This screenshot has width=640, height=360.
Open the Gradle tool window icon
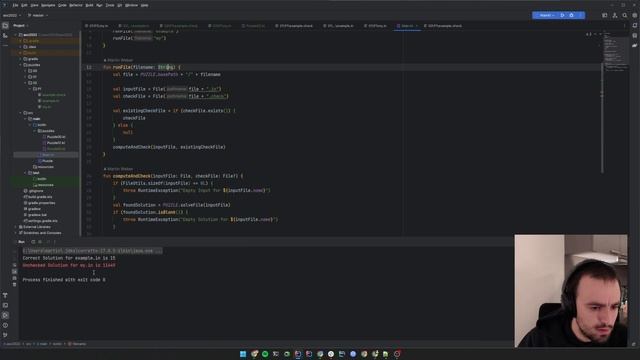tap(635, 46)
